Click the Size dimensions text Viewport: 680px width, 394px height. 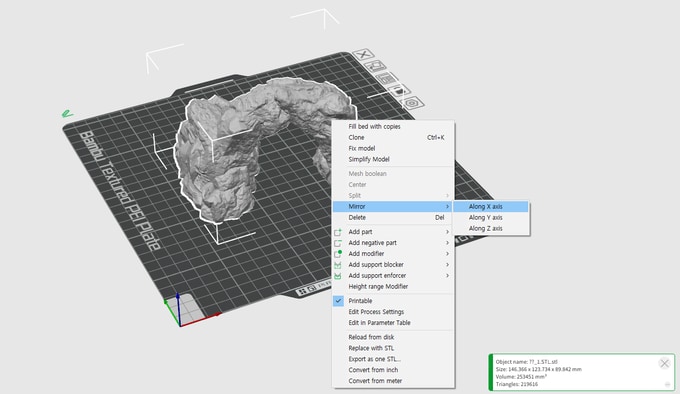pos(539,369)
